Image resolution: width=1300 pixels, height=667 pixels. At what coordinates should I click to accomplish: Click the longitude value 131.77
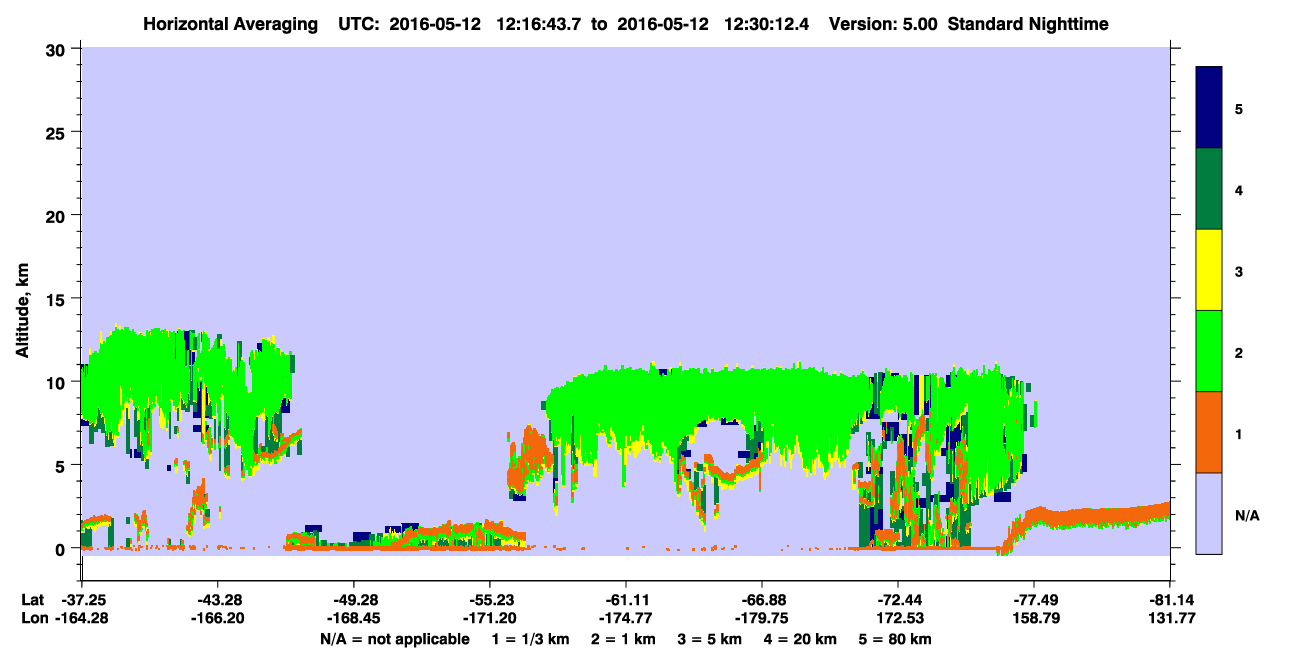(1170, 618)
